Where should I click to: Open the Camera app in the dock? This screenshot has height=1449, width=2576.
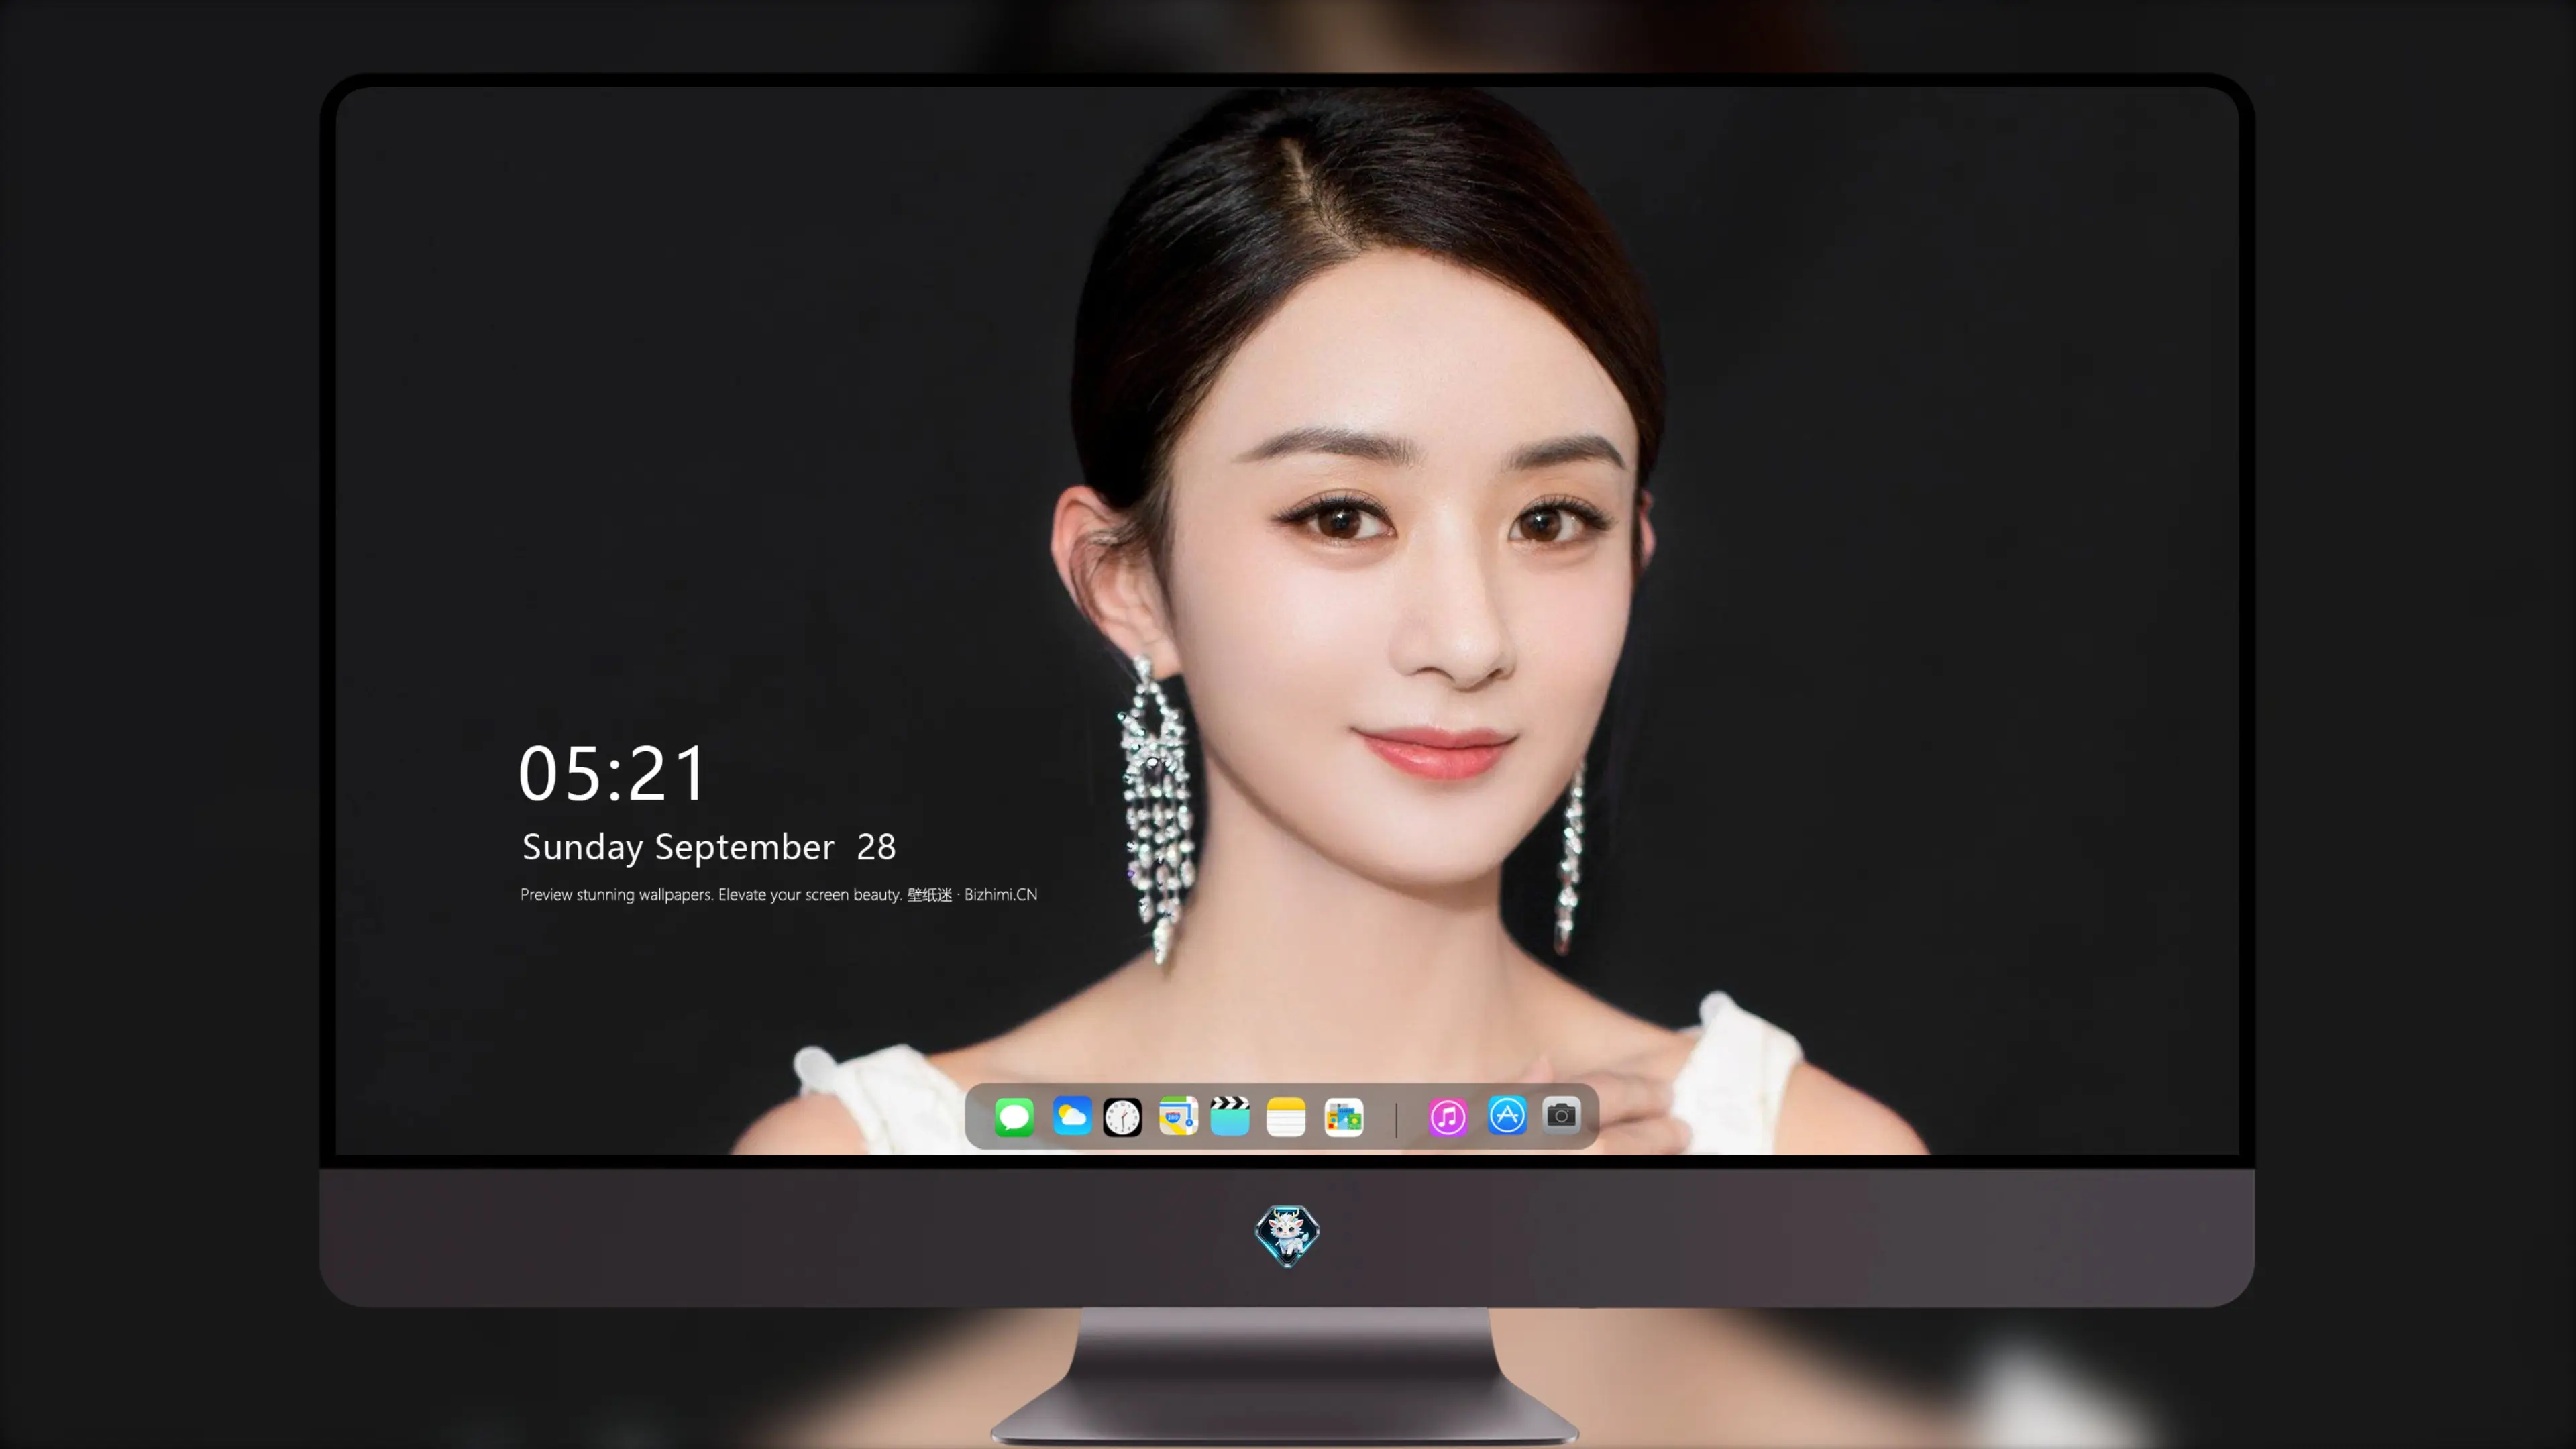coord(1561,1115)
